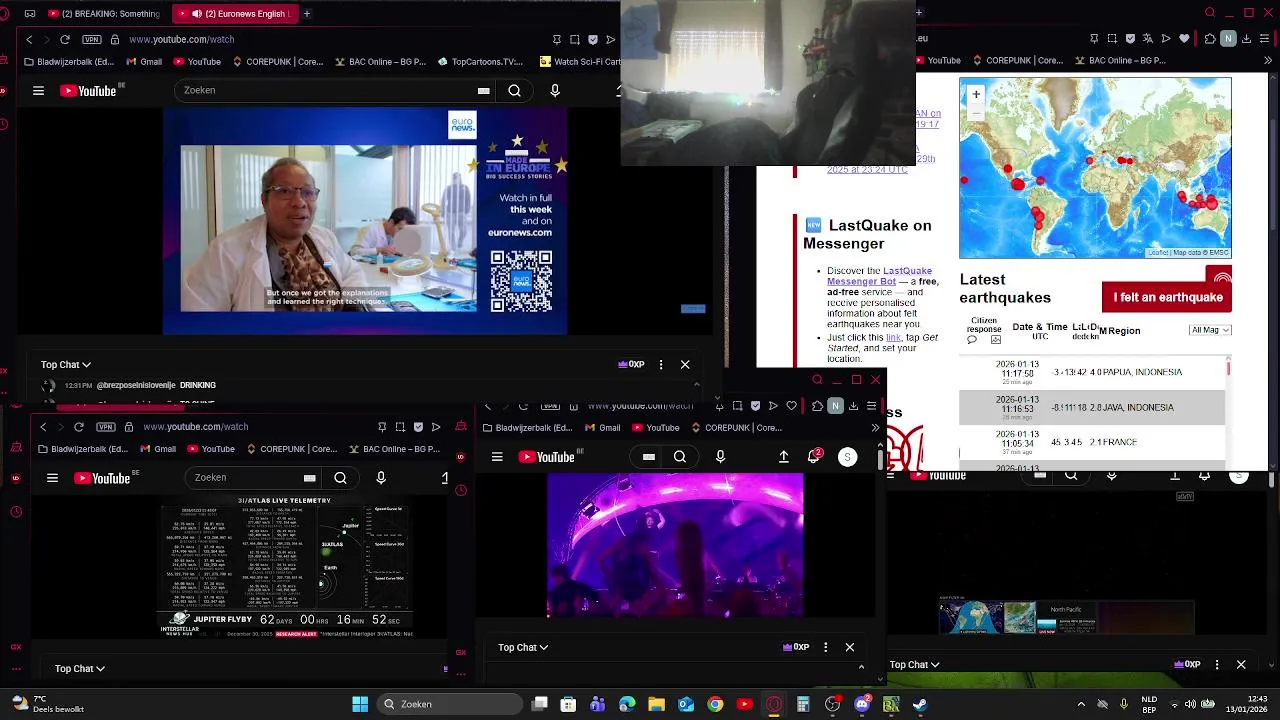Open the 'All Mag' magnitude filter dropdown

point(1210,330)
